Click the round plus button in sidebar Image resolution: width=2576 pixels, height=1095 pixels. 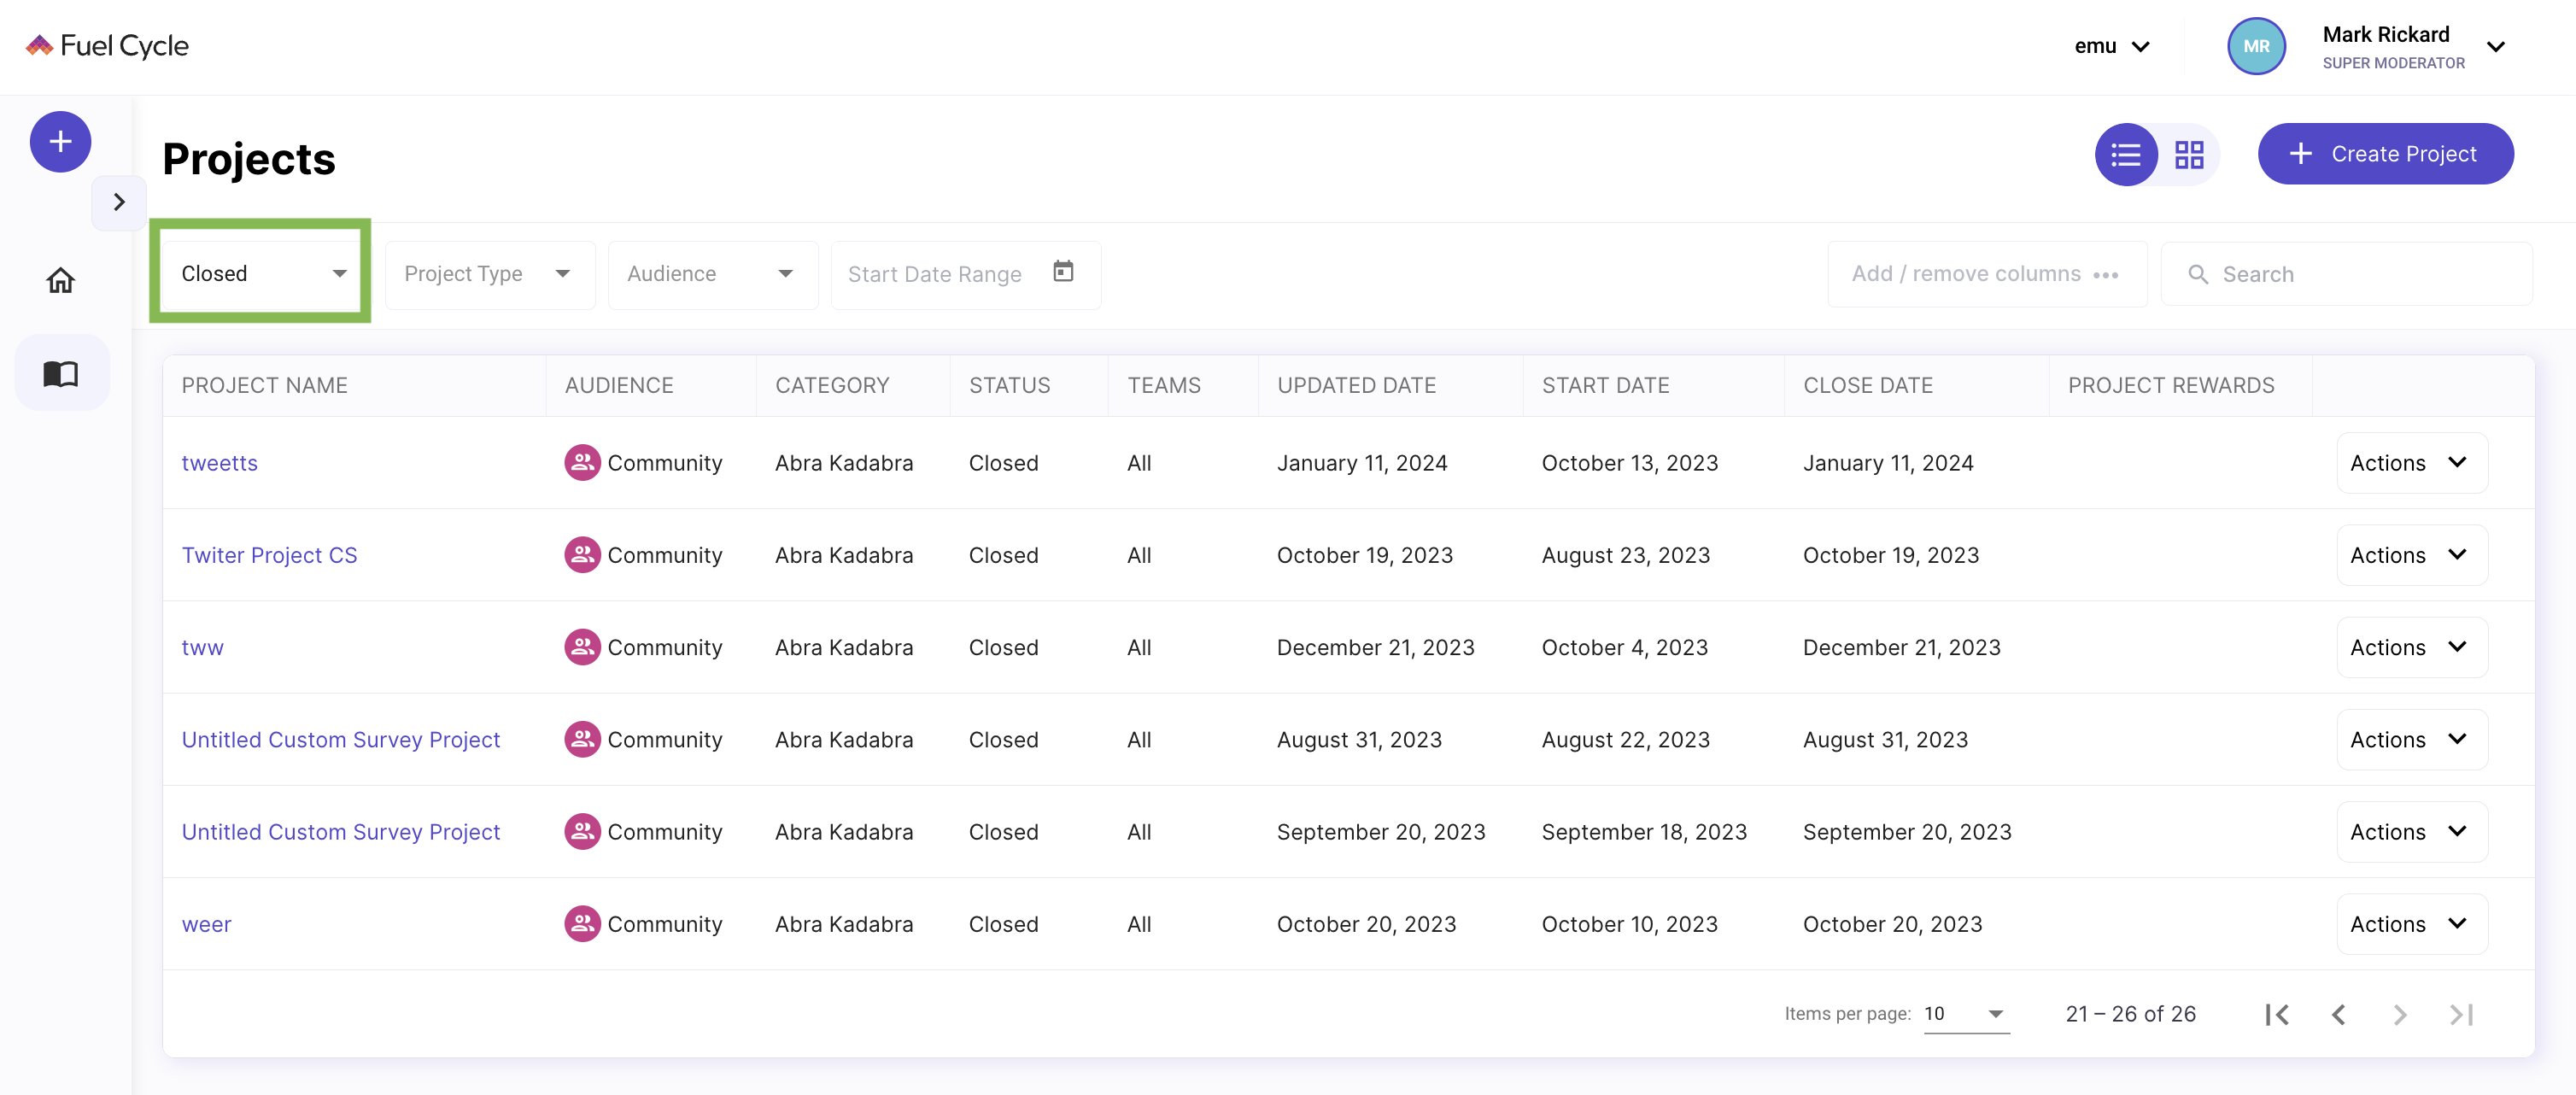pyautogui.click(x=60, y=142)
